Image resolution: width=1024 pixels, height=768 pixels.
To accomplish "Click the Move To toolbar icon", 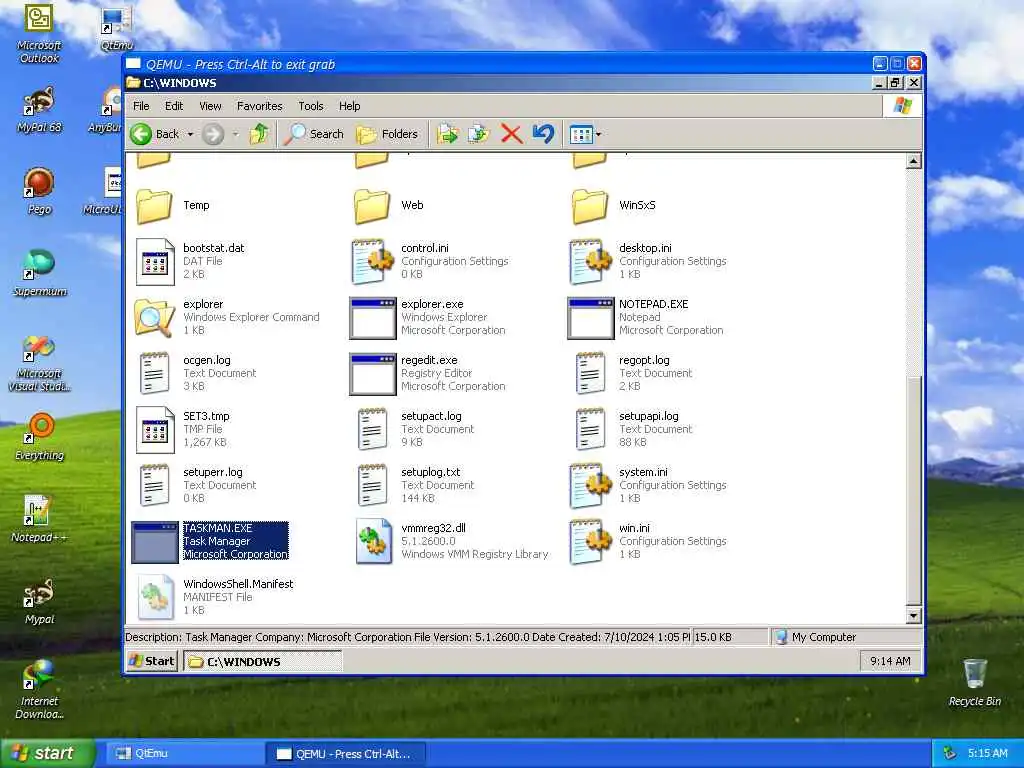I will pyautogui.click(x=448, y=134).
